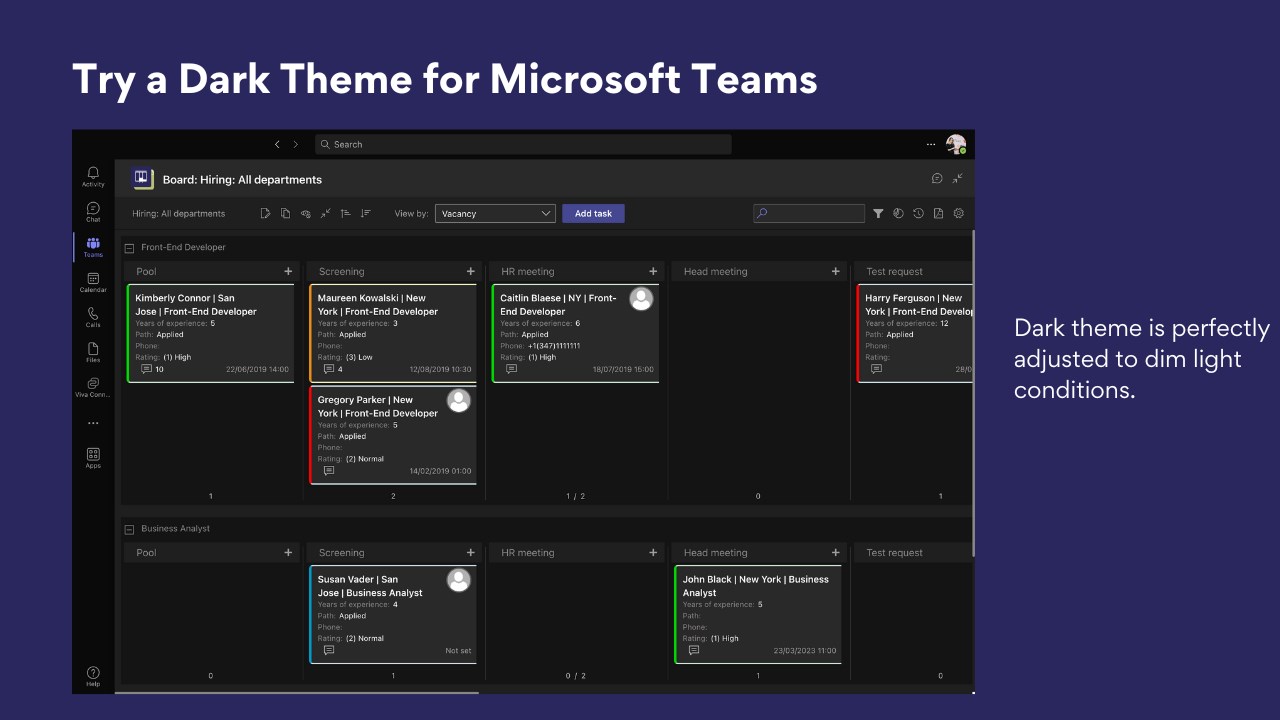Show more apps via the sidebar ellipsis
1280x720 pixels.
pos(93,423)
